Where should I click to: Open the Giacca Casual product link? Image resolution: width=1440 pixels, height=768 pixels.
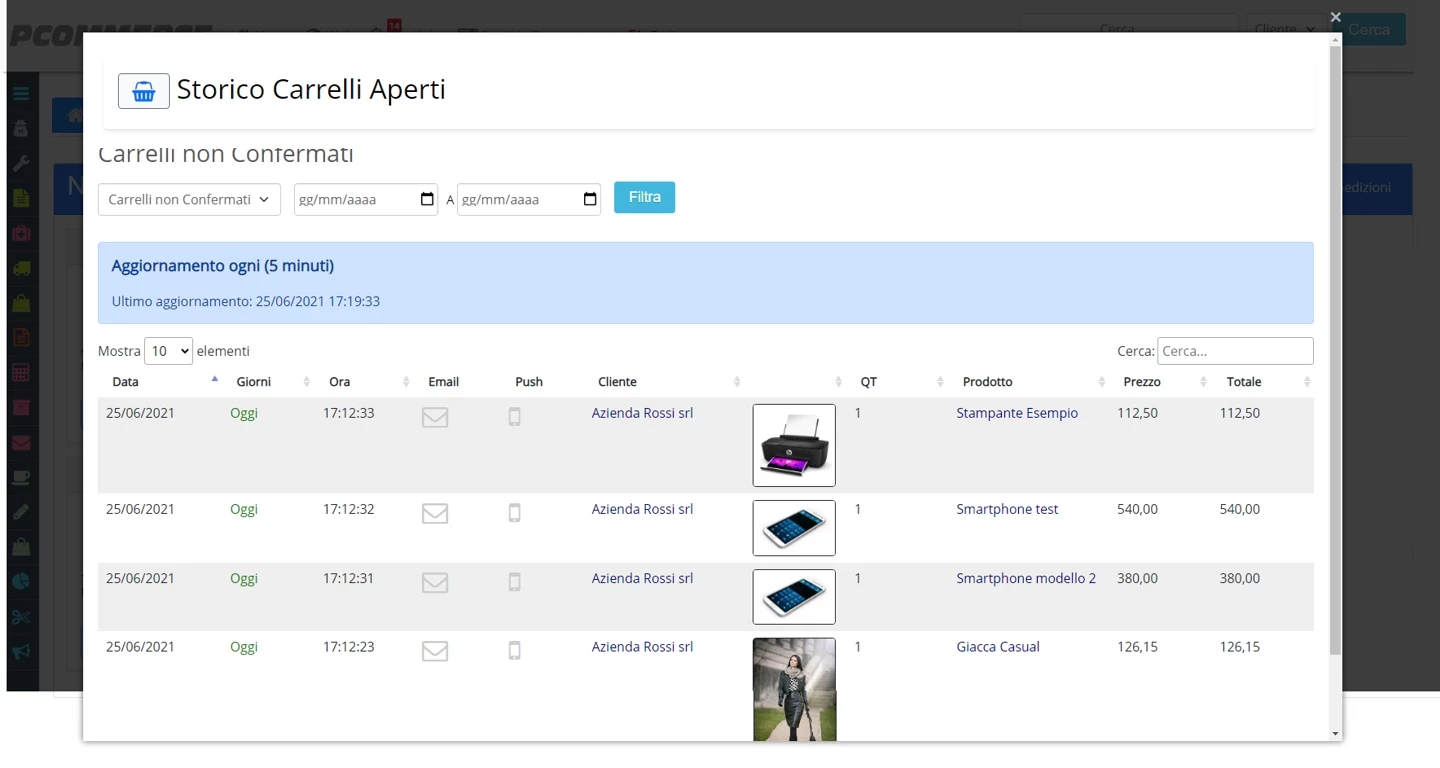(x=998, y=647)
